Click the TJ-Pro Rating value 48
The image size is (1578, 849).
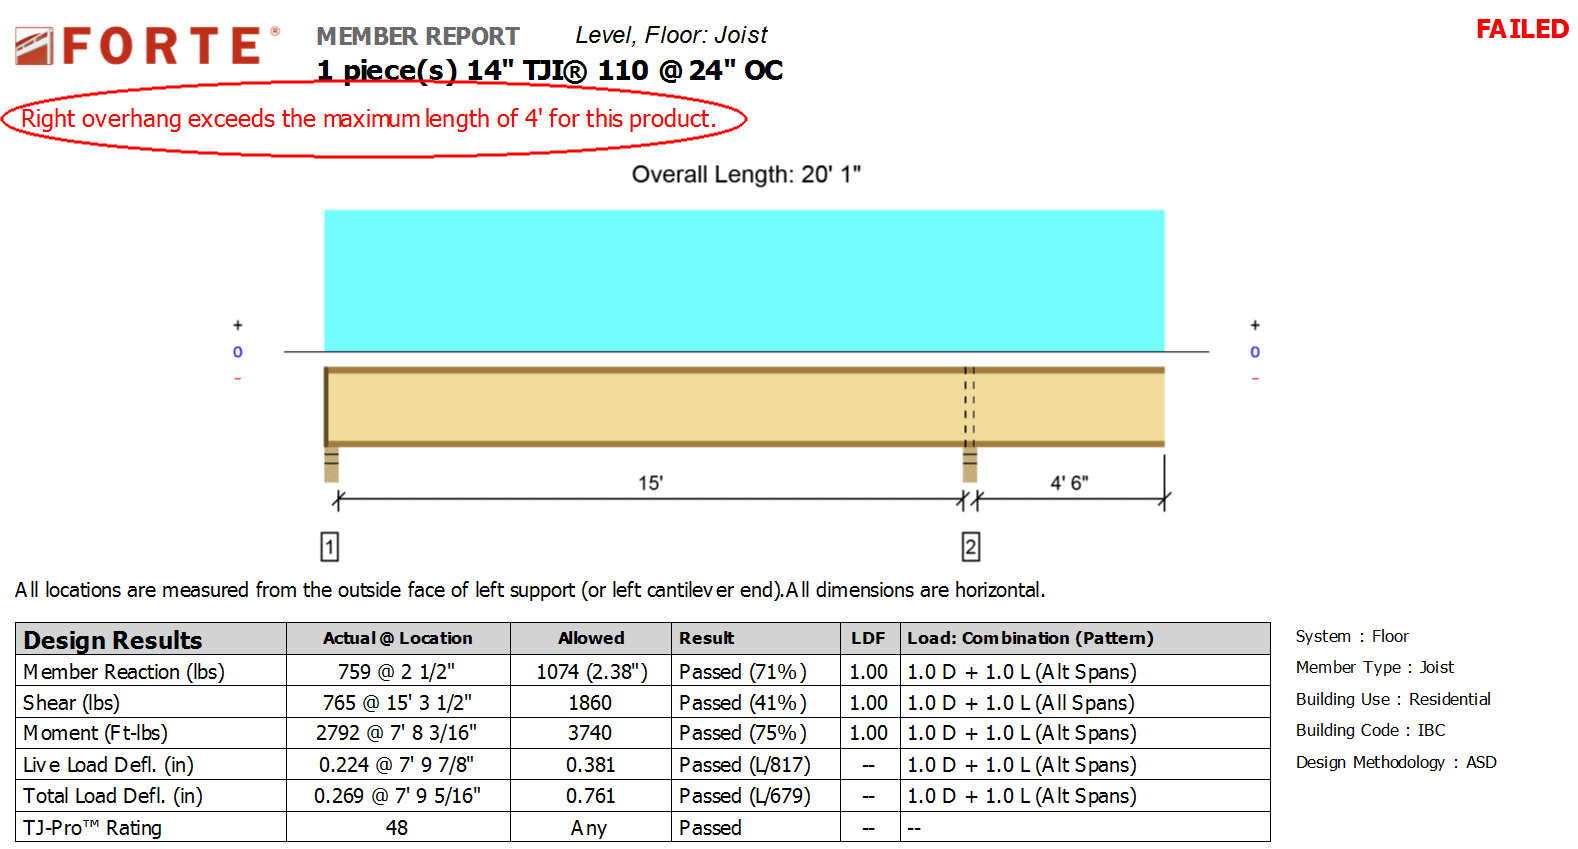point(396,828)
